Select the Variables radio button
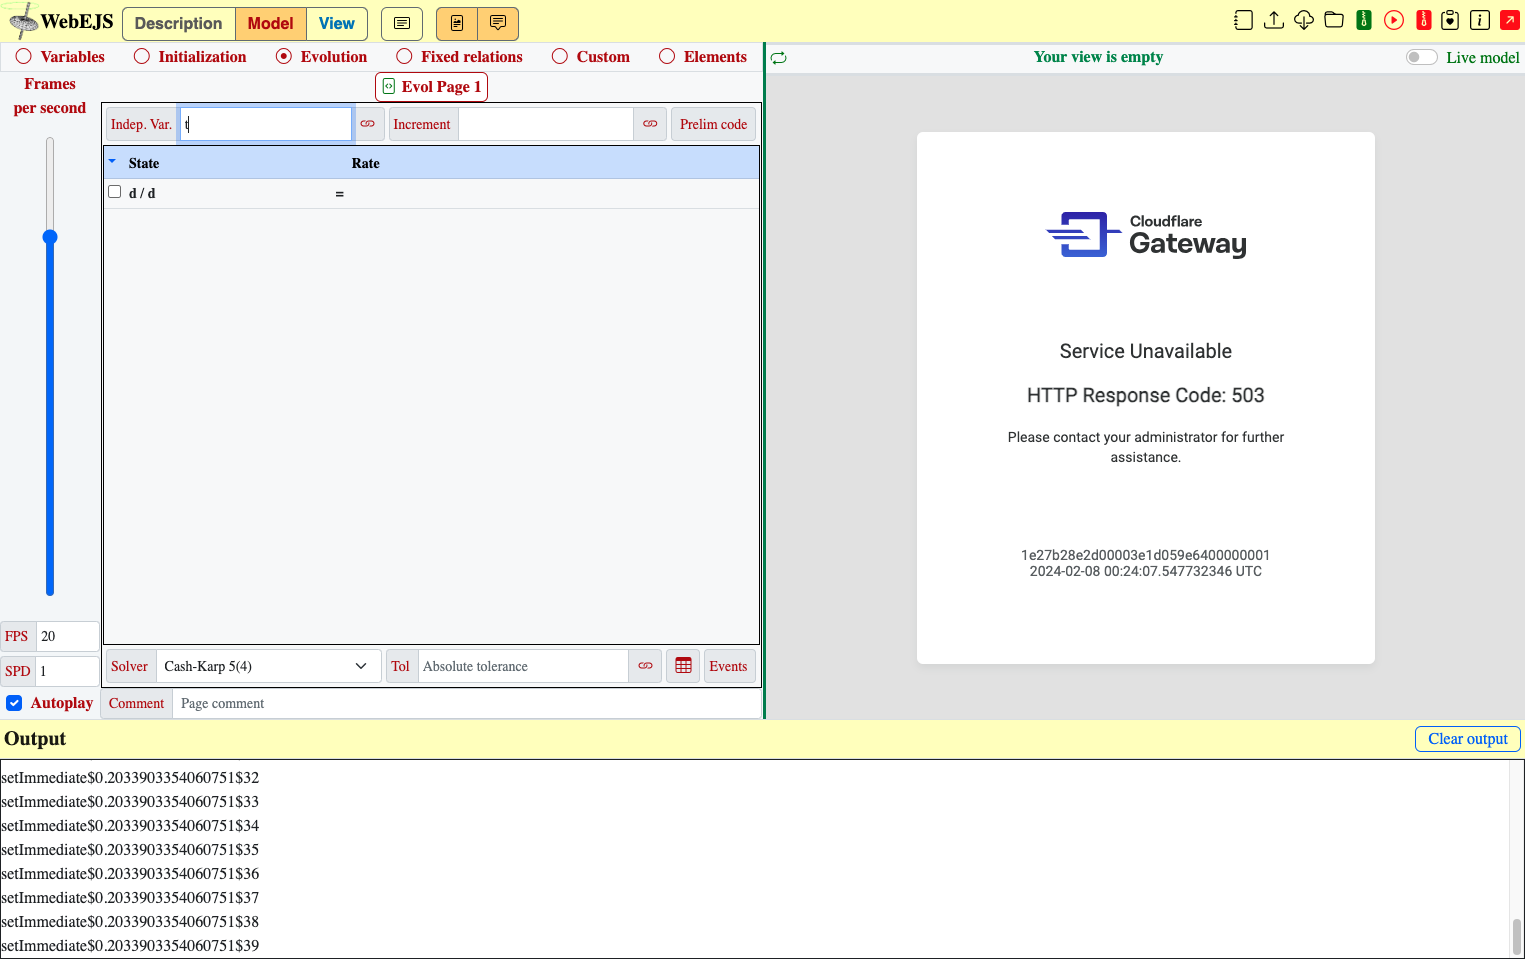The image size is (1525, 959). click(23, 57)
